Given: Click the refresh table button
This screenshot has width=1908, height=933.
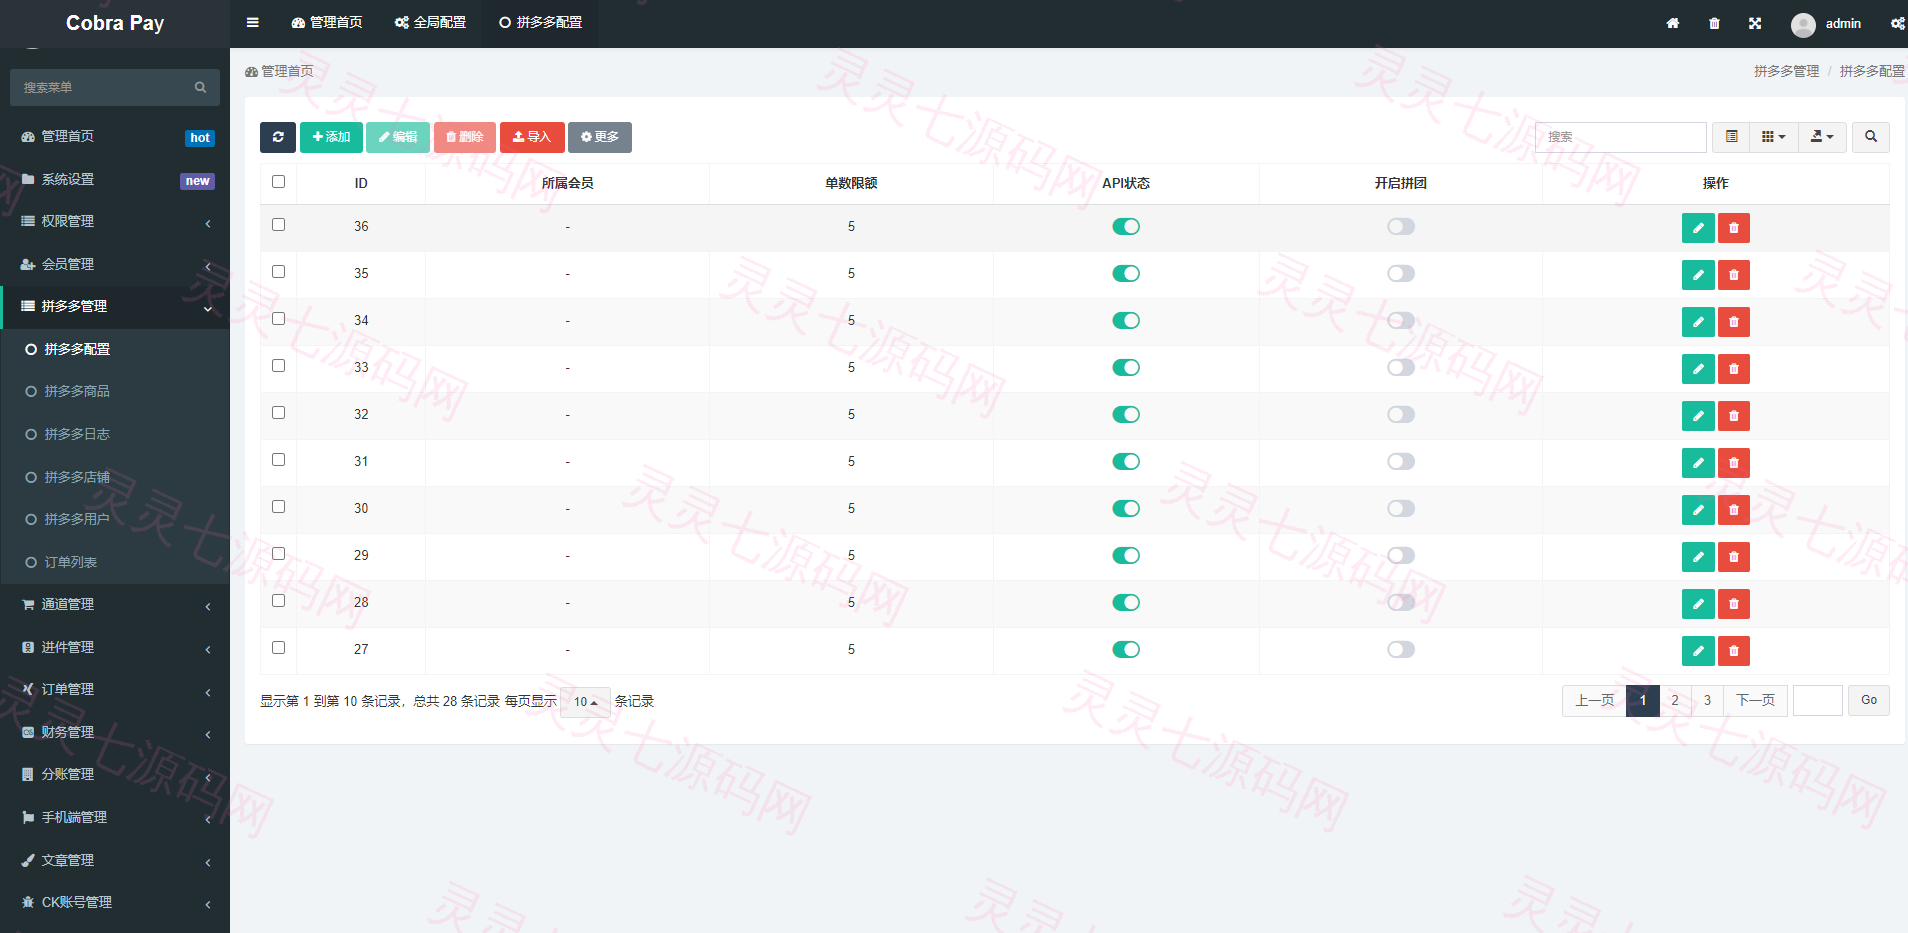Looking at the screenshot, I should click(278, 137).
